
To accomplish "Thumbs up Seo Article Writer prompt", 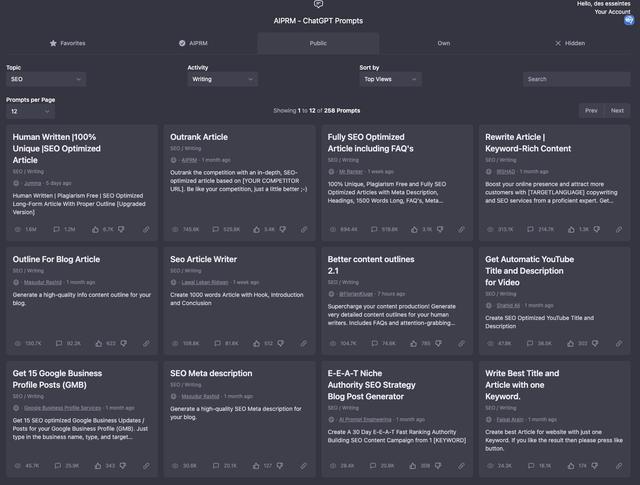I will point(256,343).
